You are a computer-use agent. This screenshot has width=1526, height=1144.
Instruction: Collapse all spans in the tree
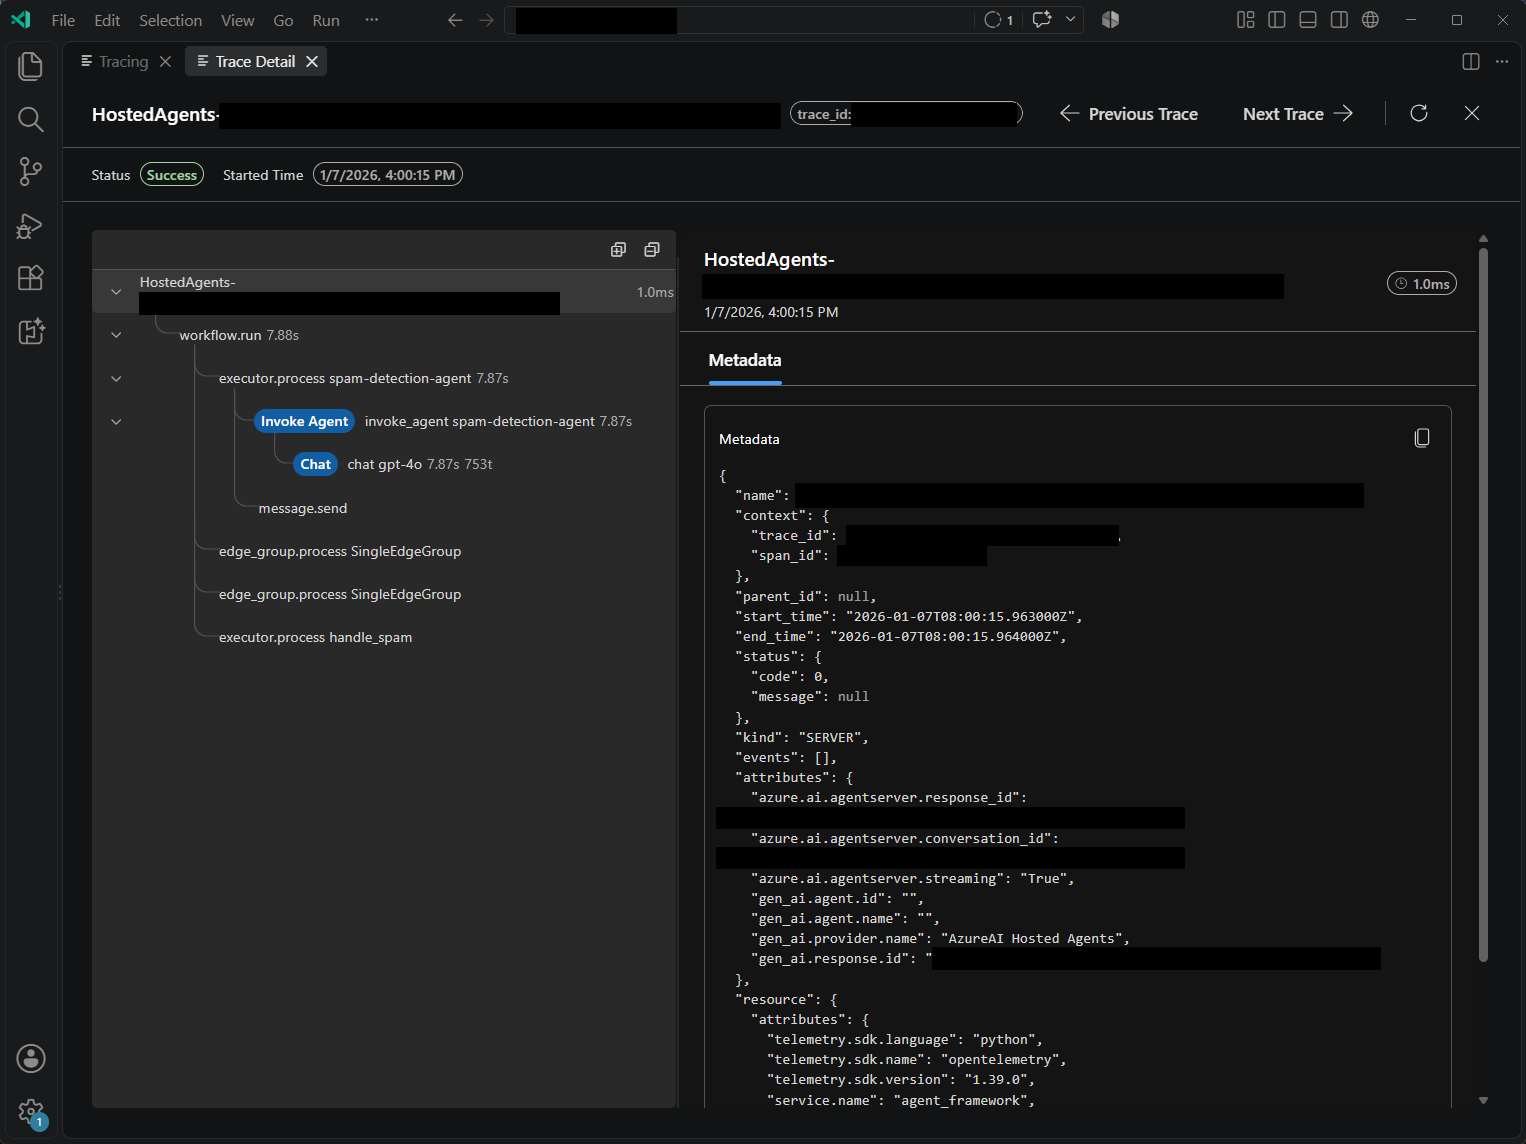(652, 250)
